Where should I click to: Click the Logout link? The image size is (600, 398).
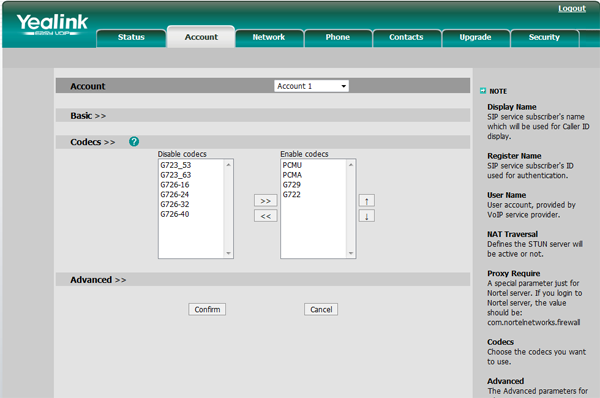pos(572,8)
